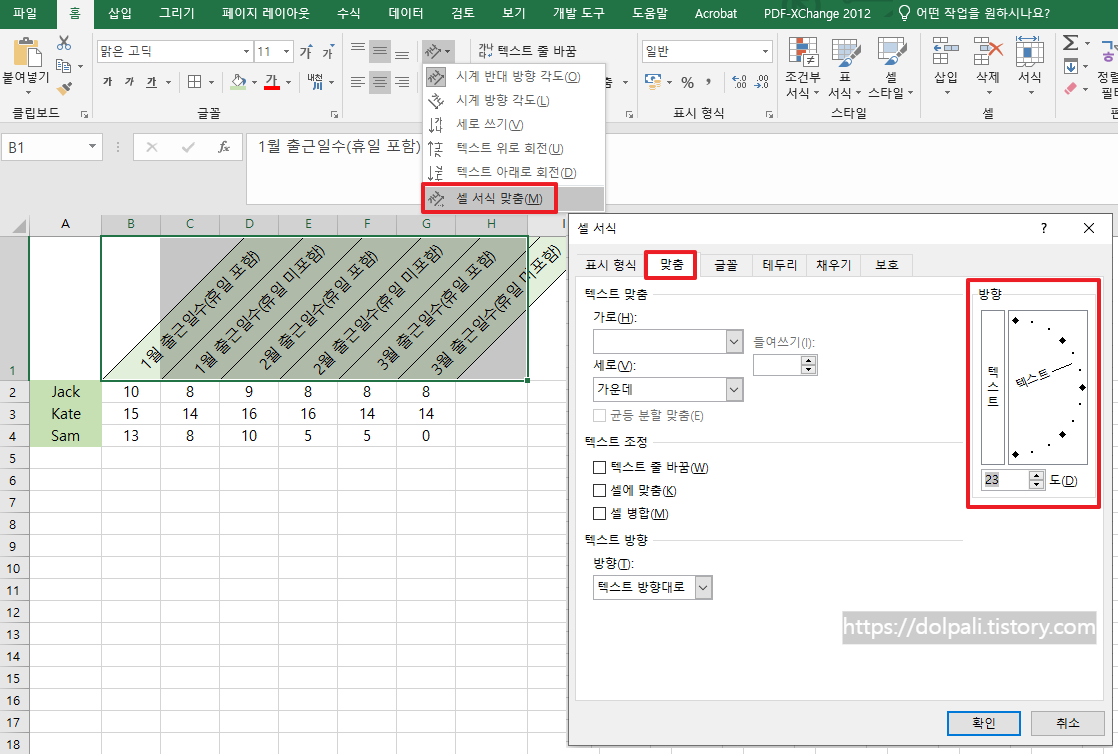
Task: Click the Paste (붙여넣기) clipboard icon
Action: tap(26, 52)
